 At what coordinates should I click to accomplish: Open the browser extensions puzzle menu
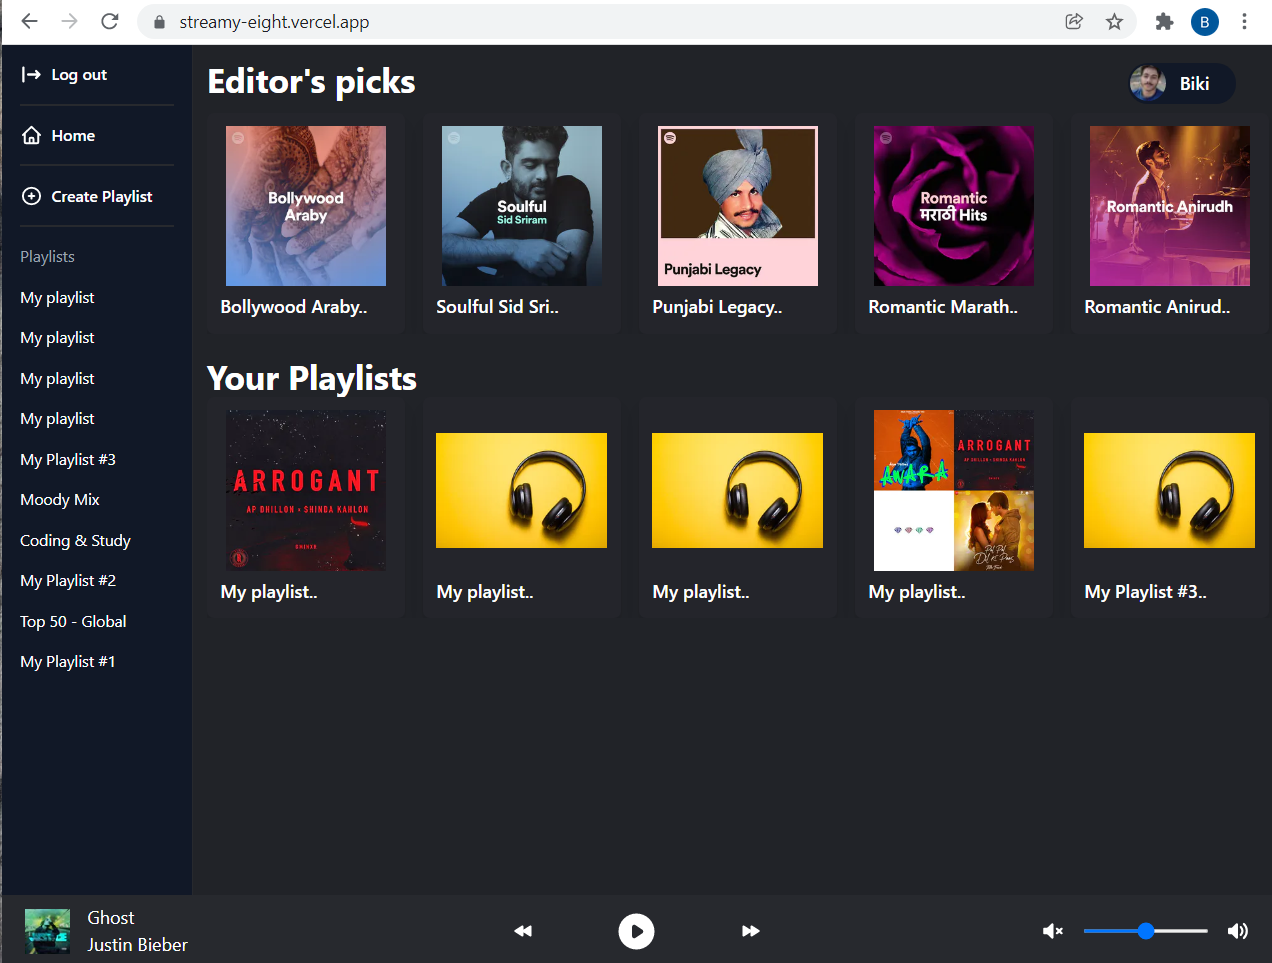1163,21
